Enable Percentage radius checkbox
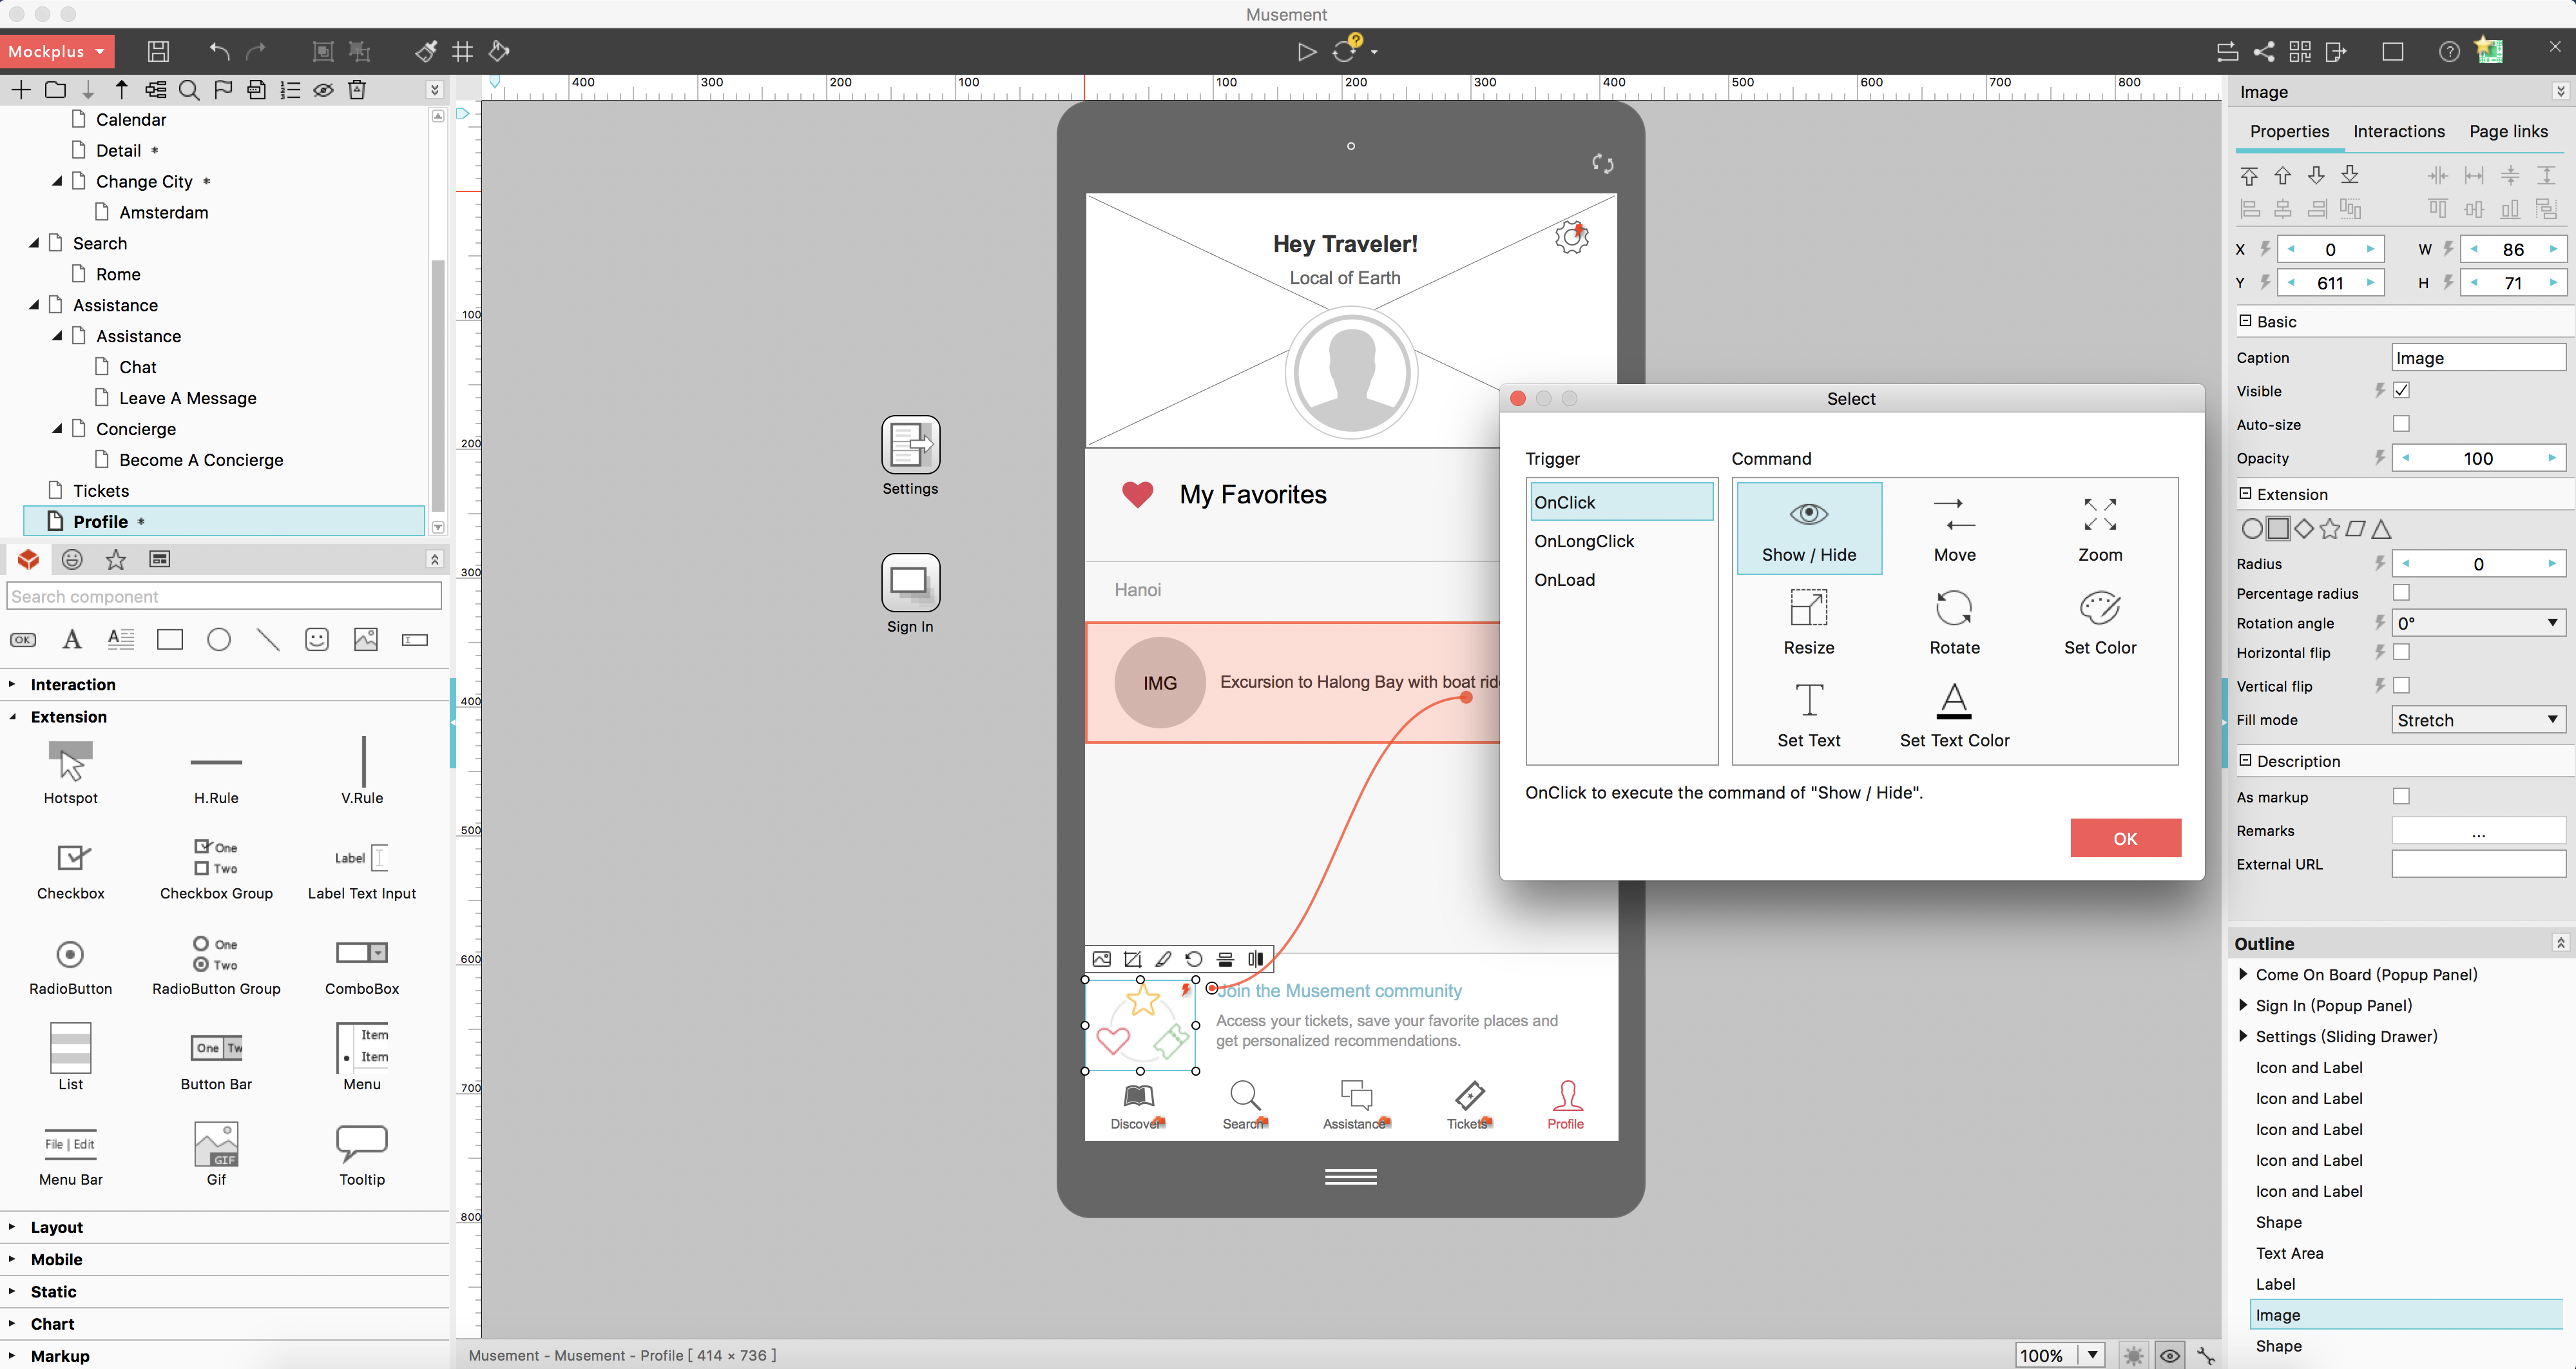Screen dimensions: 2576x1369 [2401, 592]
